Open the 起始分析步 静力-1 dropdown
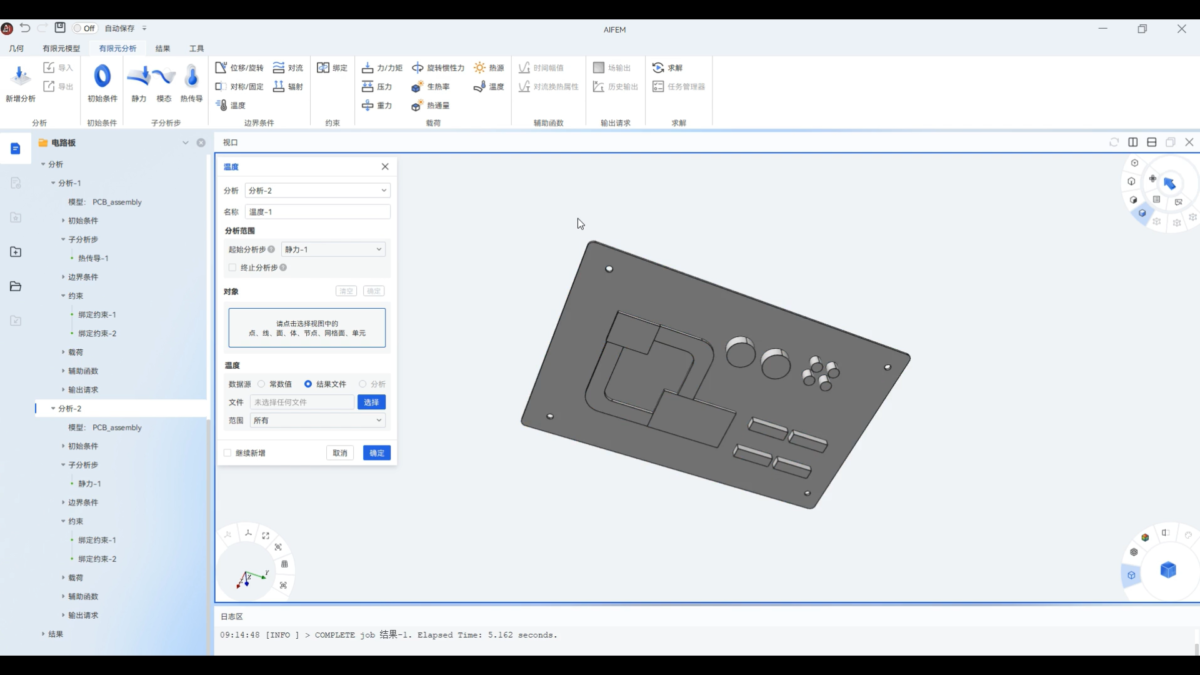Viewport: 1200px width, 675px height. point(333,249)
